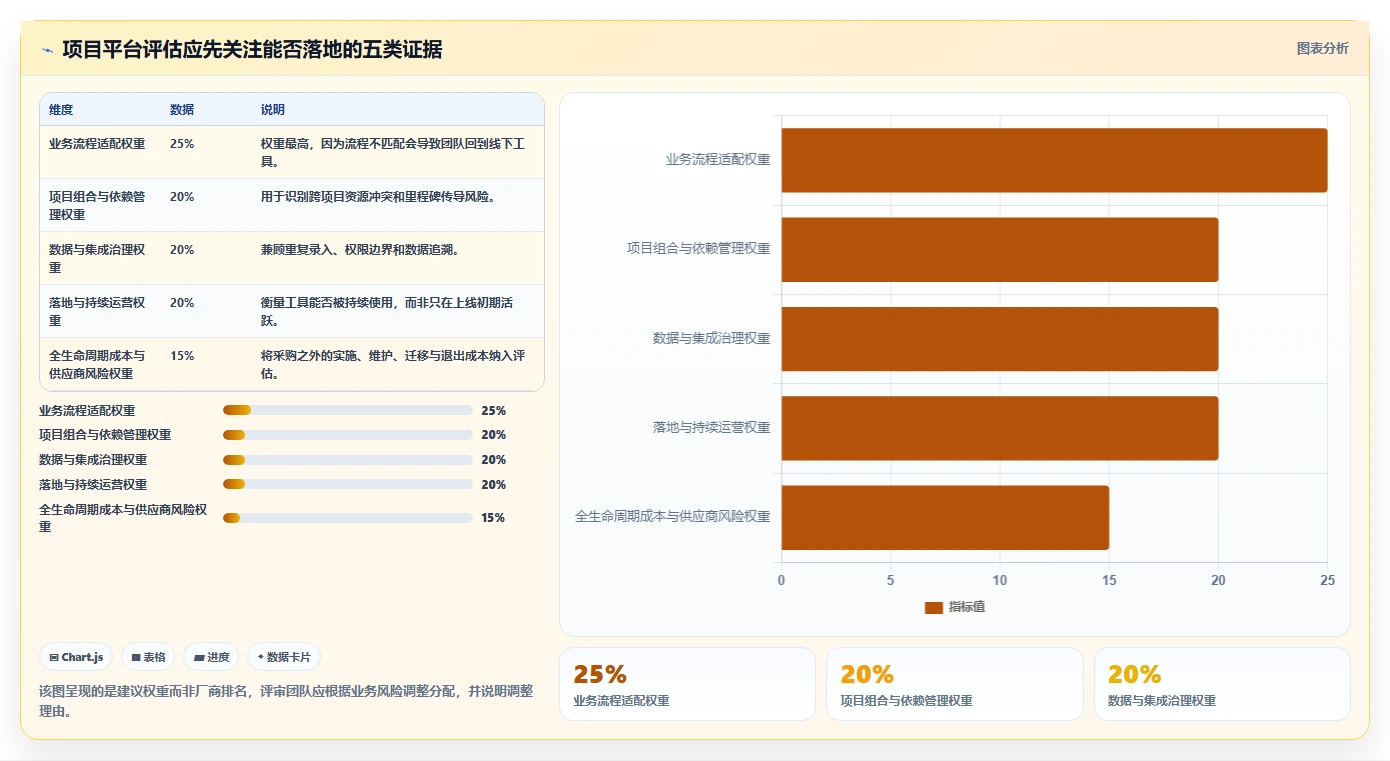Click the x-axis tick value 15
Viewport: 1390px width, 761px height.
pyautogui.click(x=1109, y=581)
